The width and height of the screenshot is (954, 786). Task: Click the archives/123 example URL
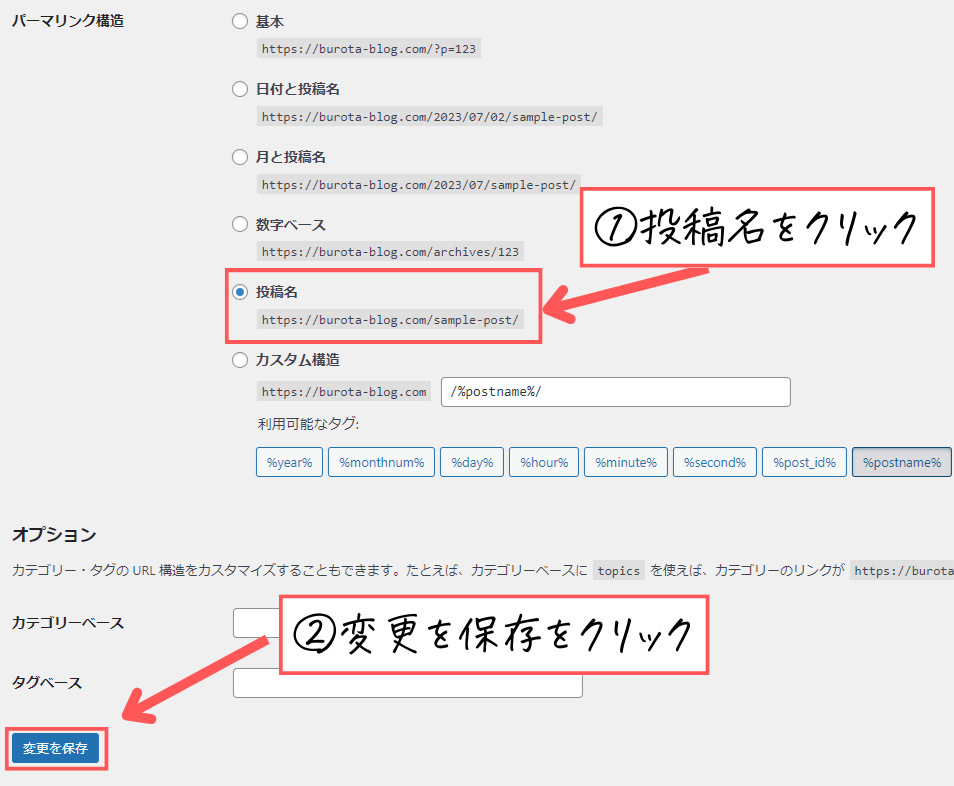390,252
